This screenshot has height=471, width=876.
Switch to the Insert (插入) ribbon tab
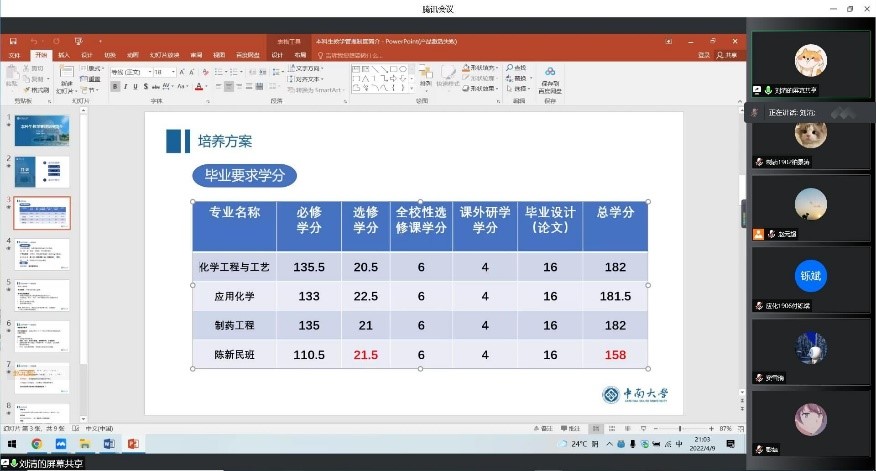[x=63, y=54]
